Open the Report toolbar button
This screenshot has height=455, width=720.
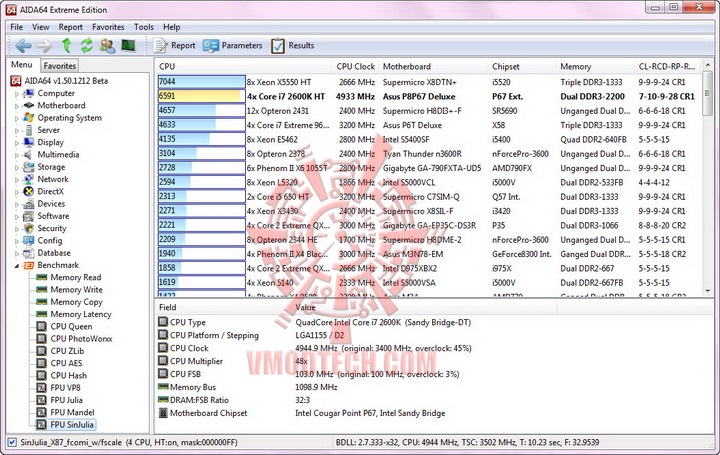tap(174, 45)
